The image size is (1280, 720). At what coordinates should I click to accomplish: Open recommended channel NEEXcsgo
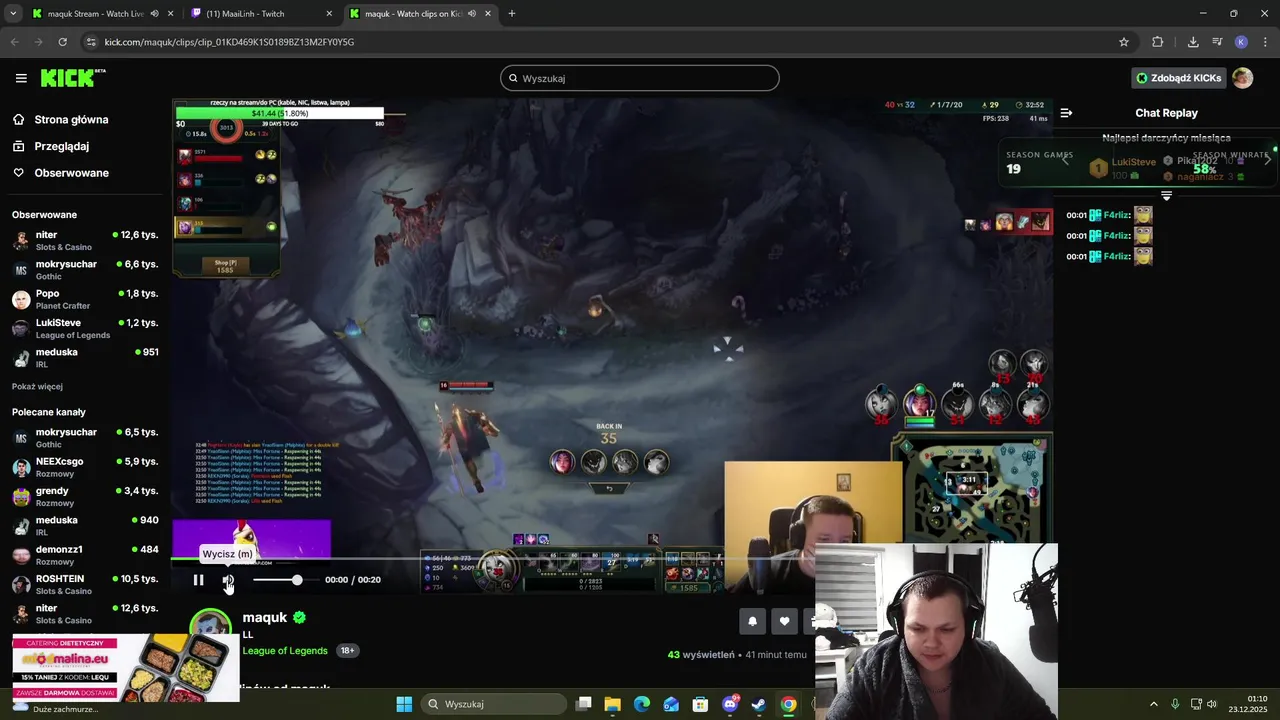(x=85, y=467)
